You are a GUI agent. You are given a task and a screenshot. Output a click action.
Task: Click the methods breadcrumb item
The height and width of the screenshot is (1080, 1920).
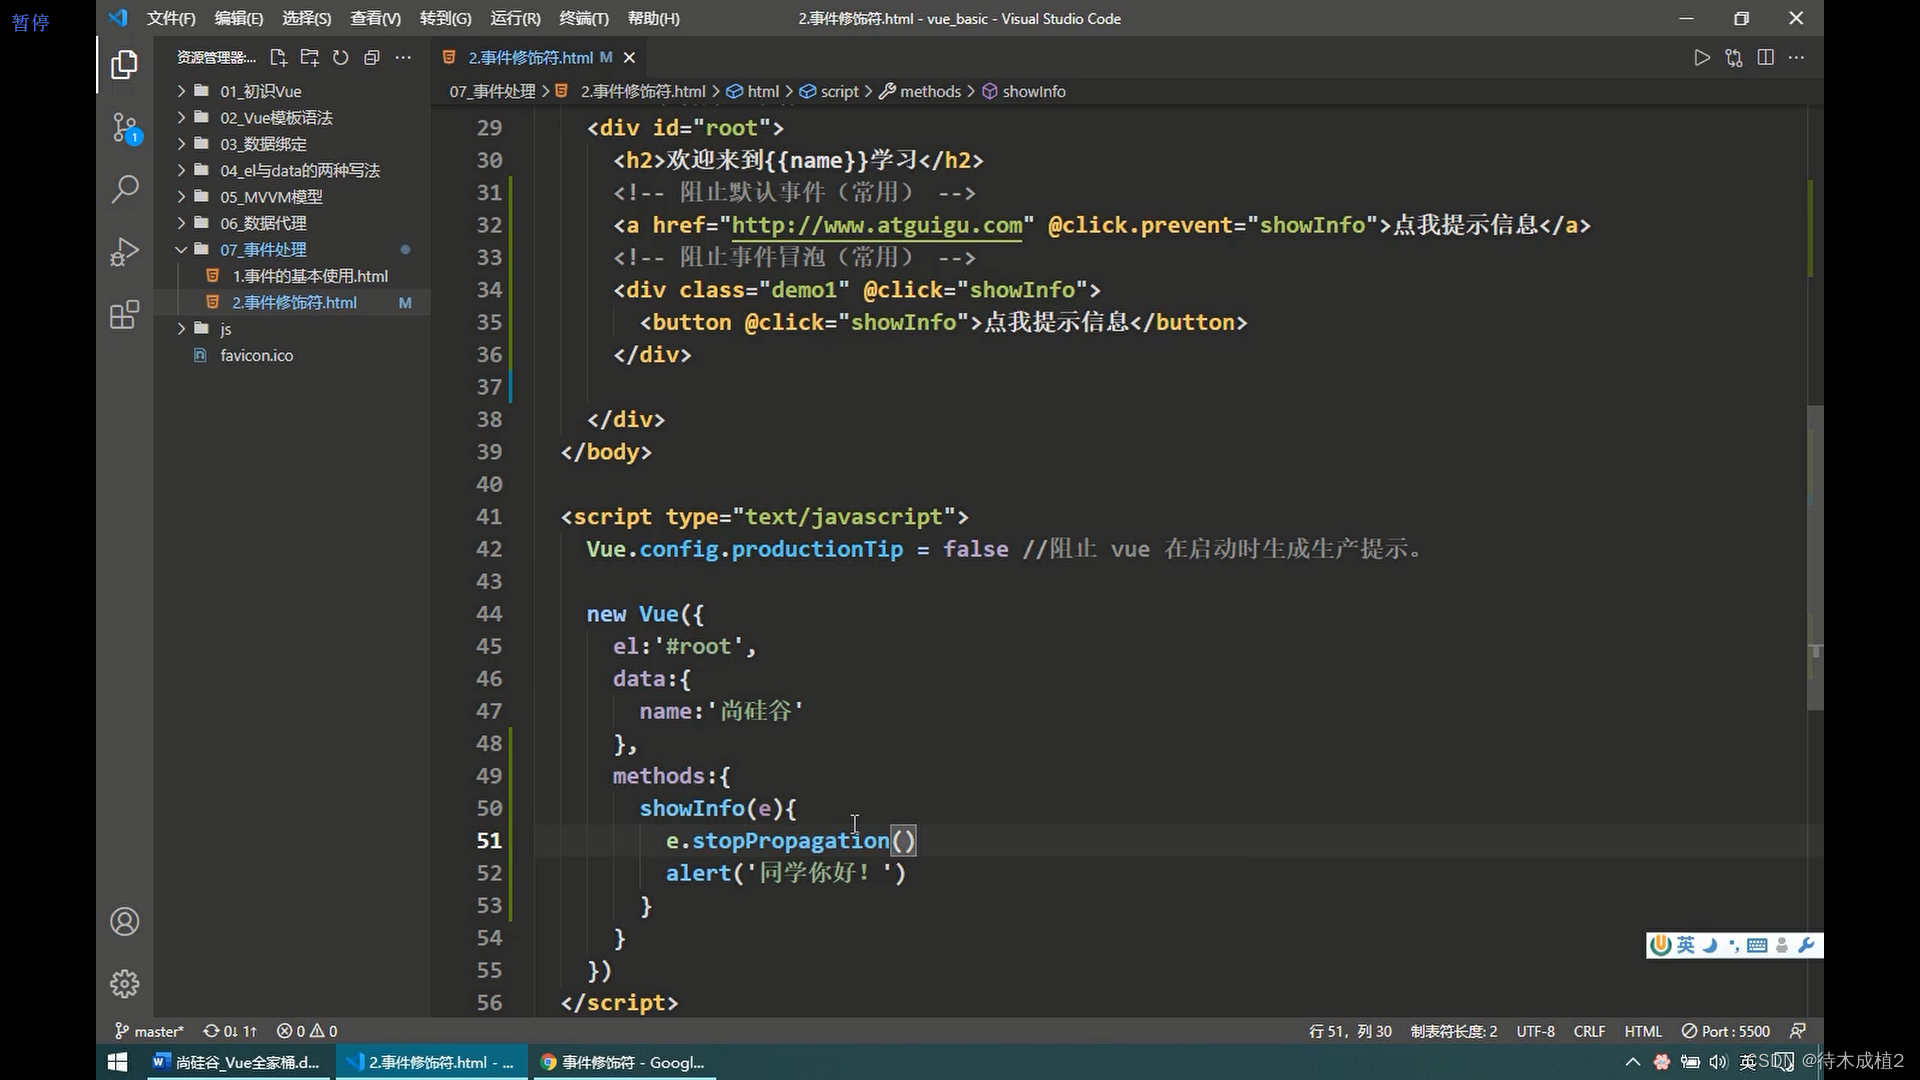pyautogui.click(x=921, y=91)
